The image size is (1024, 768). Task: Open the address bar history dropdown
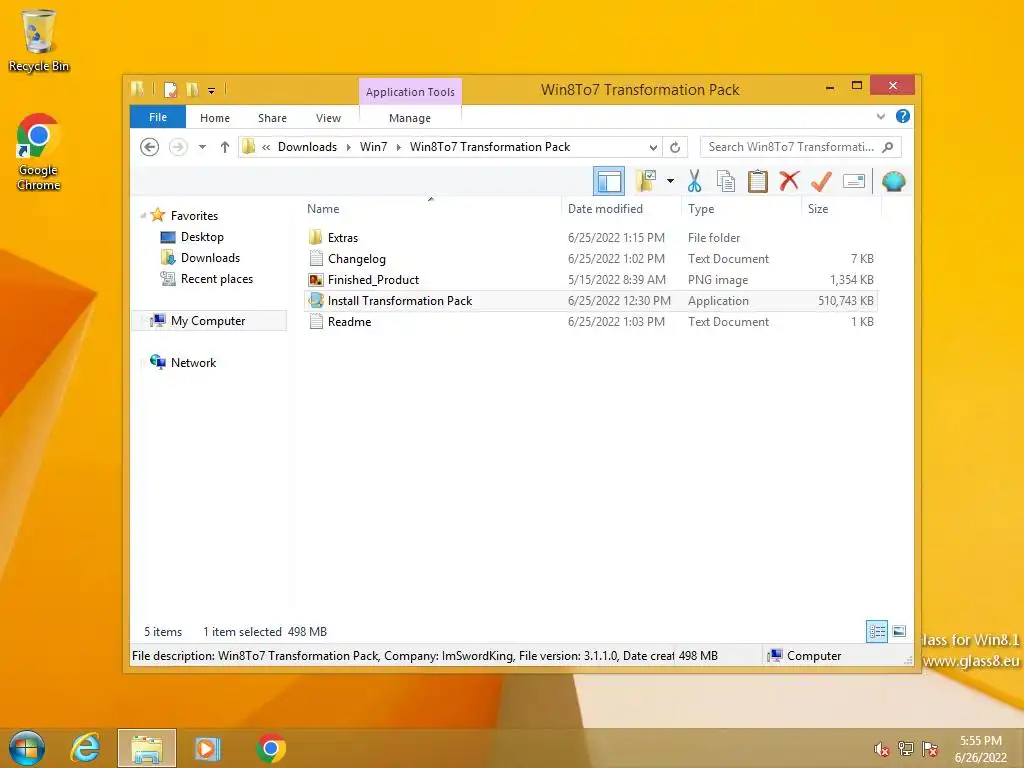click(x=653, y=148)
